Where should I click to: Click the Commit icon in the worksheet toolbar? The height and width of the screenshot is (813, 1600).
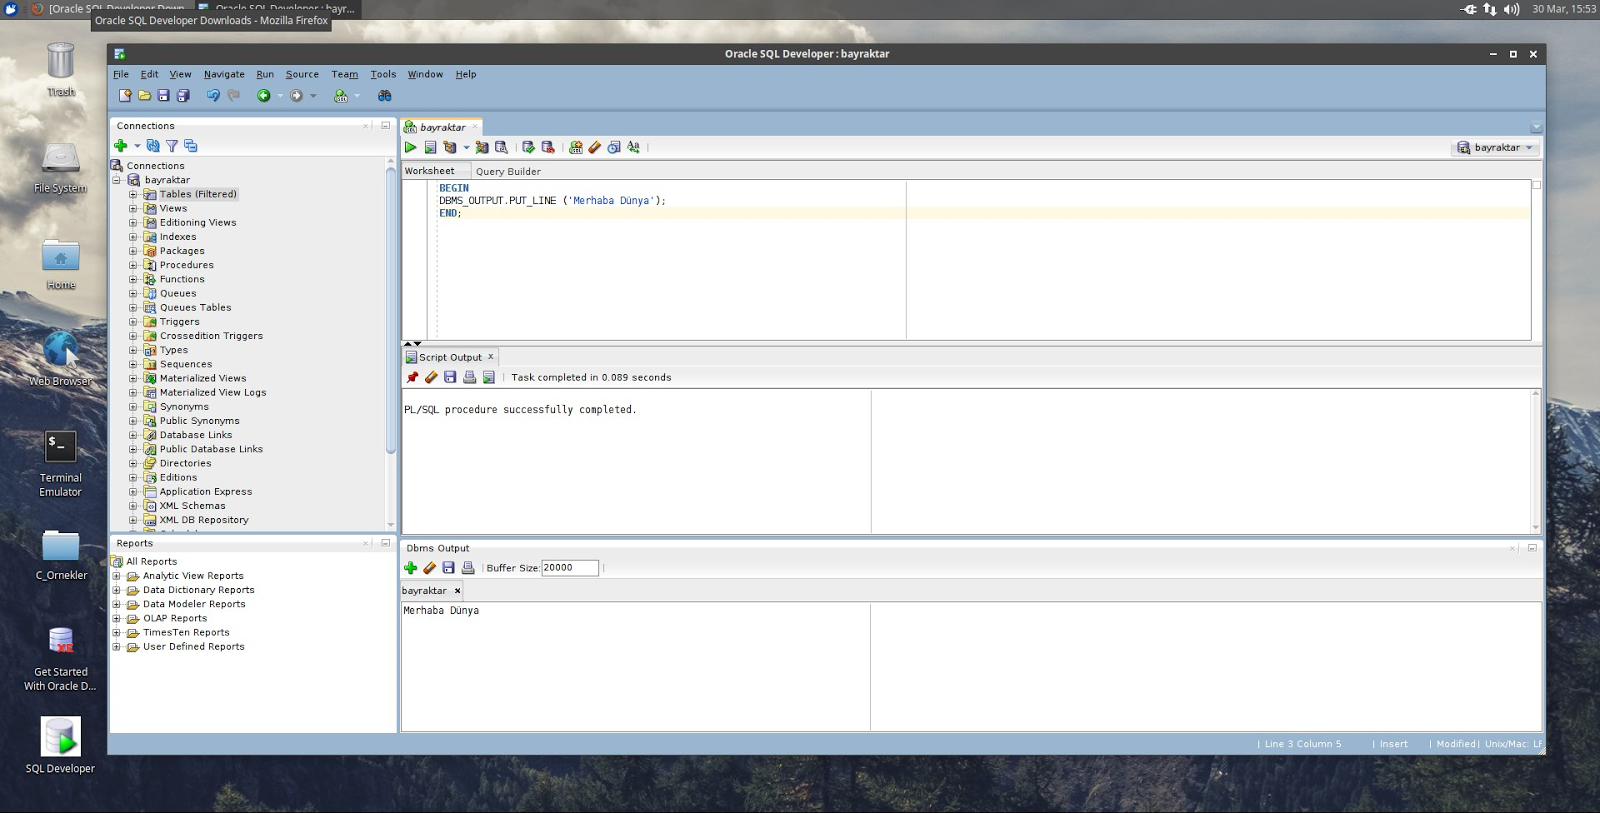pos(528,147)
